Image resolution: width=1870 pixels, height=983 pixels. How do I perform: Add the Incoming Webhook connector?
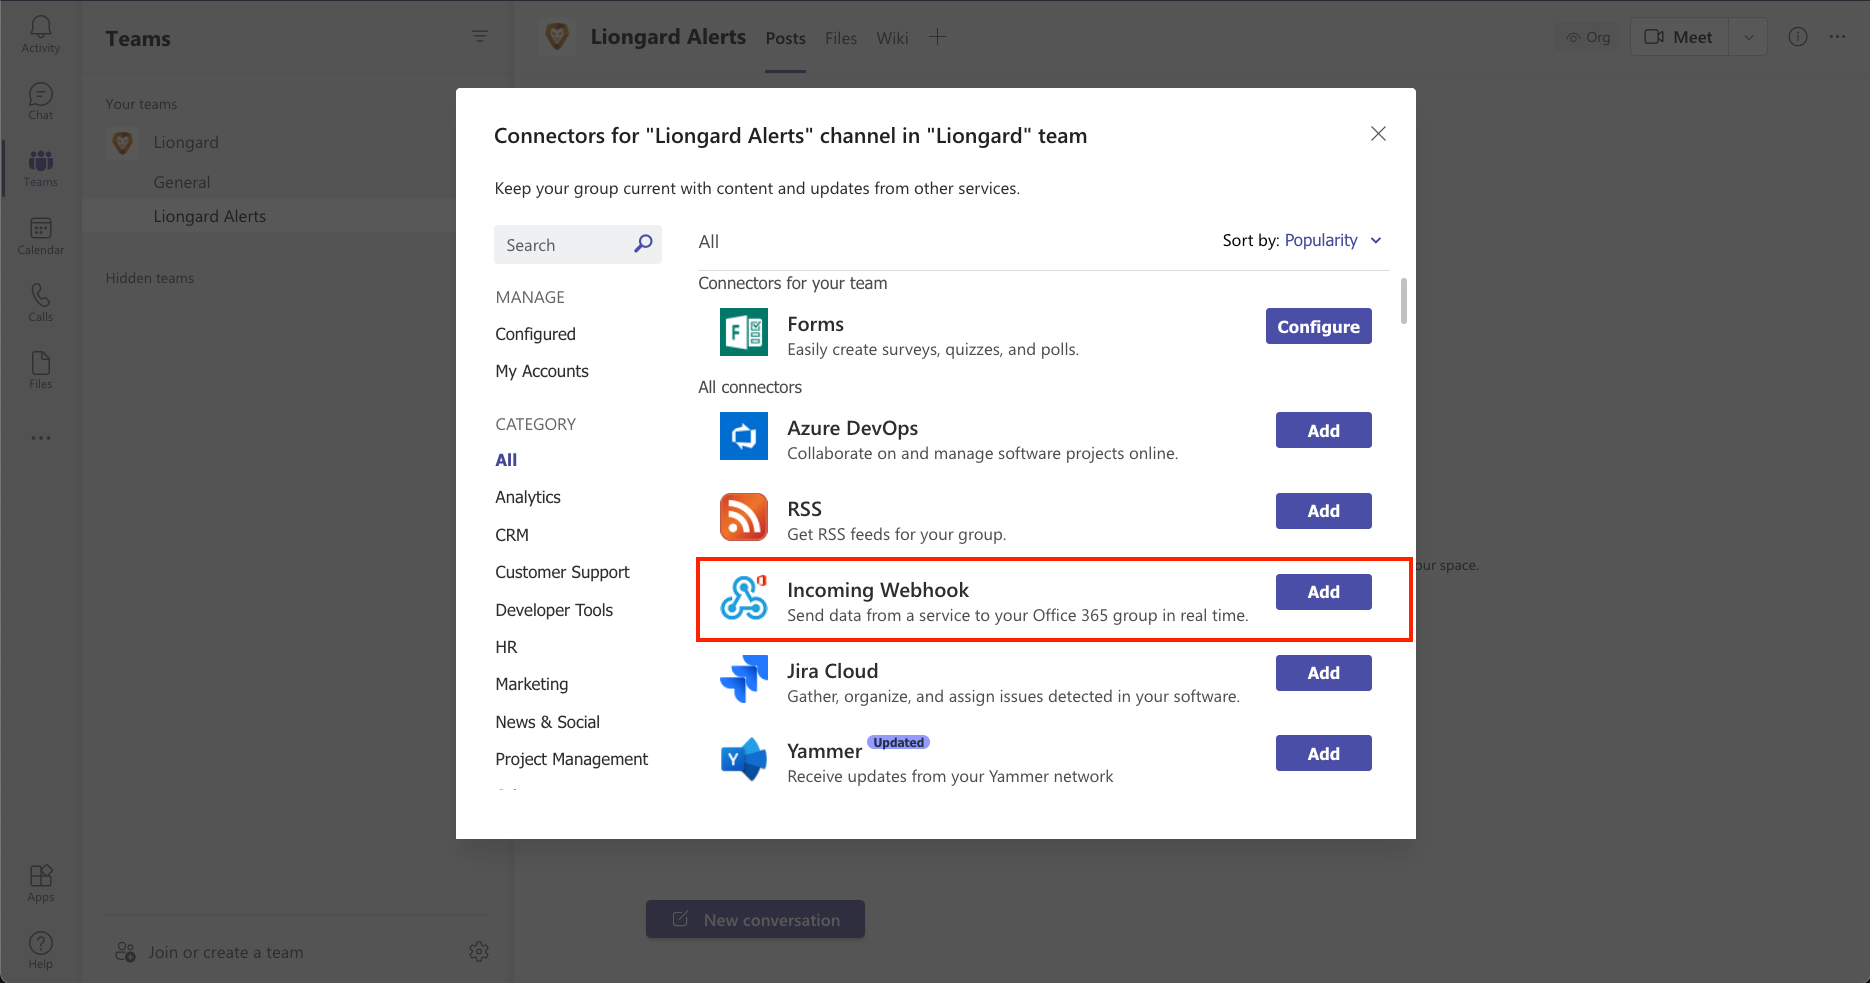[1323, 592]
